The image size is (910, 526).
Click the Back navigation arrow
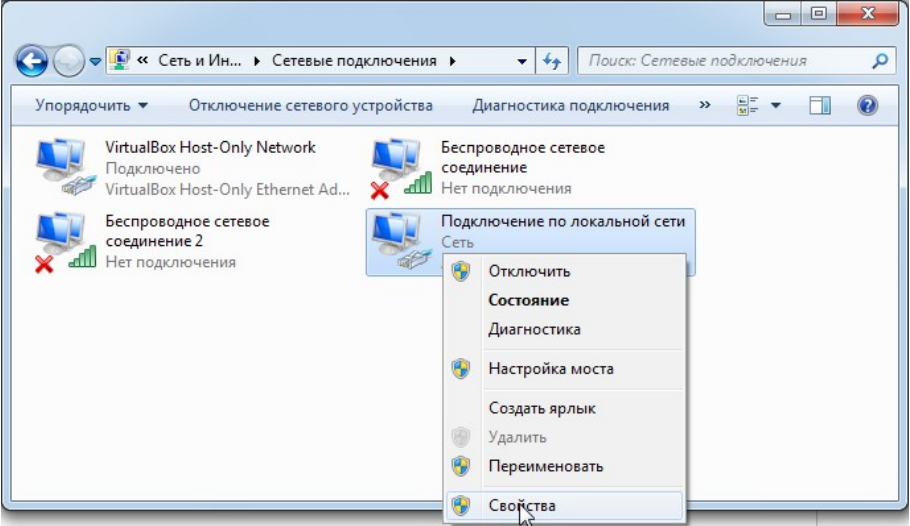[x=31, y=61]
